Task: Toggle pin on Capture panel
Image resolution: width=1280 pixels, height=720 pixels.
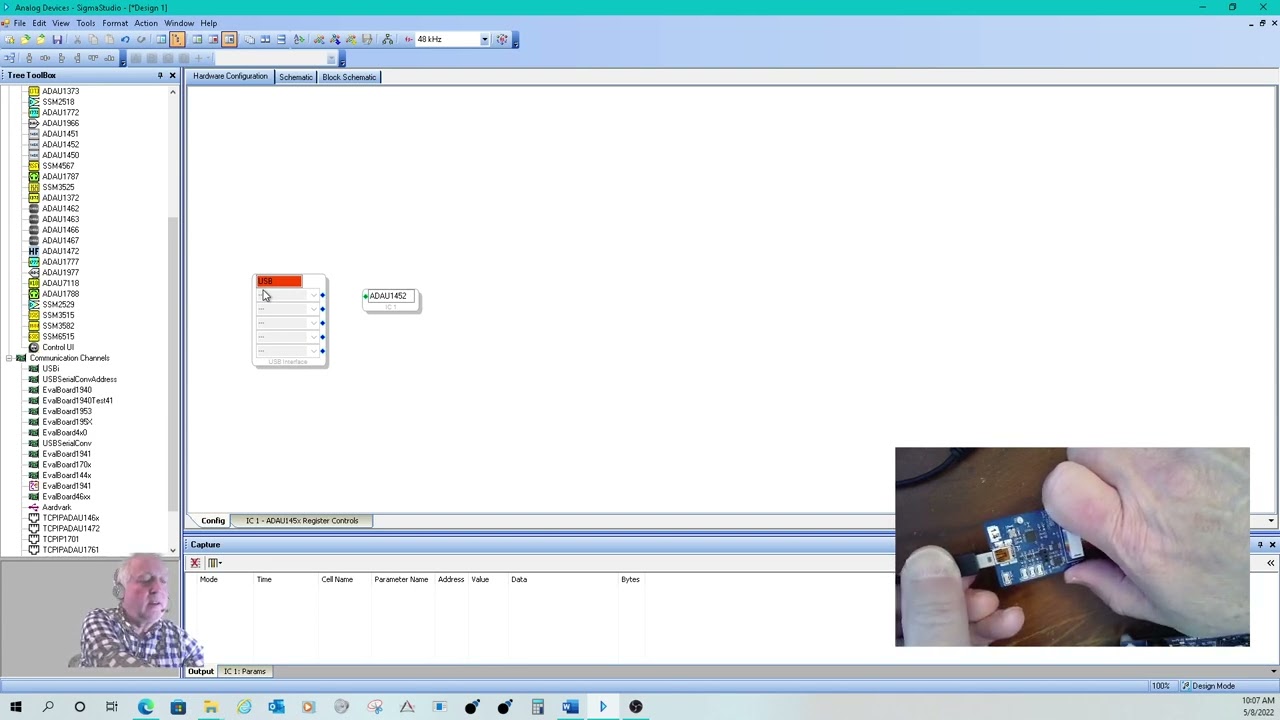Action: click(x=1260, y=545)
